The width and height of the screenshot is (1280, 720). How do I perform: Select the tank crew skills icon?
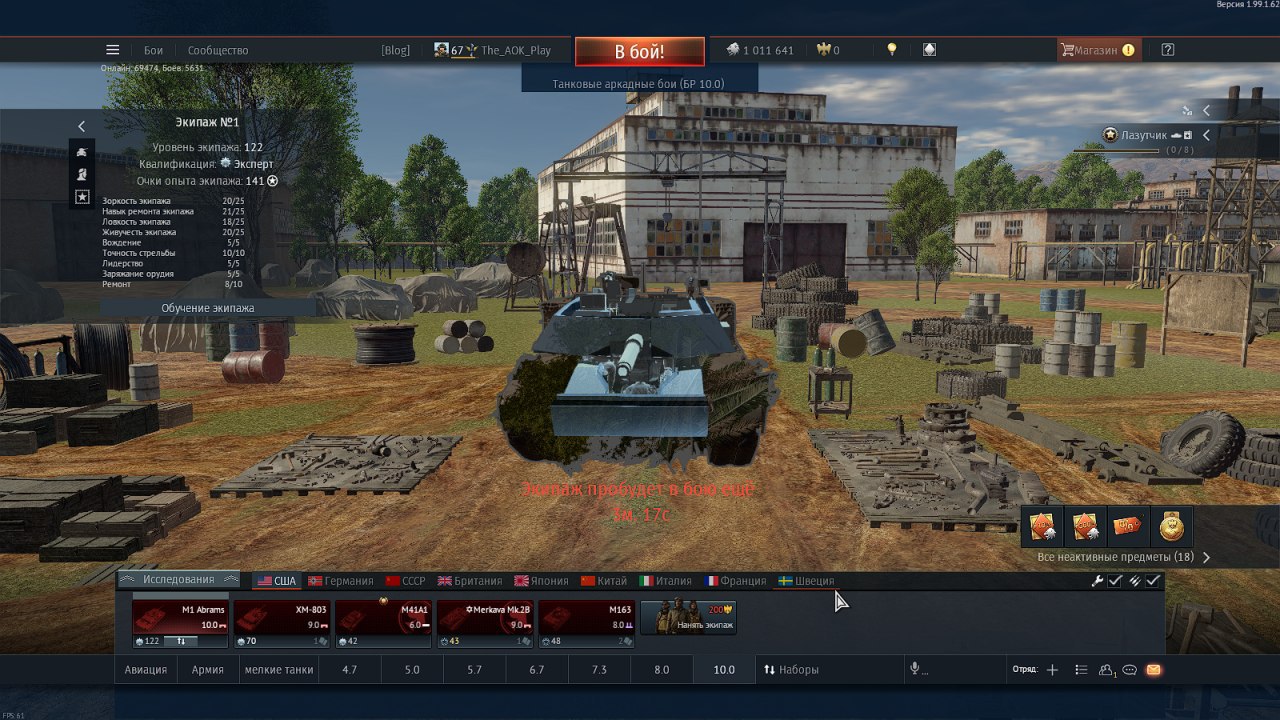82,151
